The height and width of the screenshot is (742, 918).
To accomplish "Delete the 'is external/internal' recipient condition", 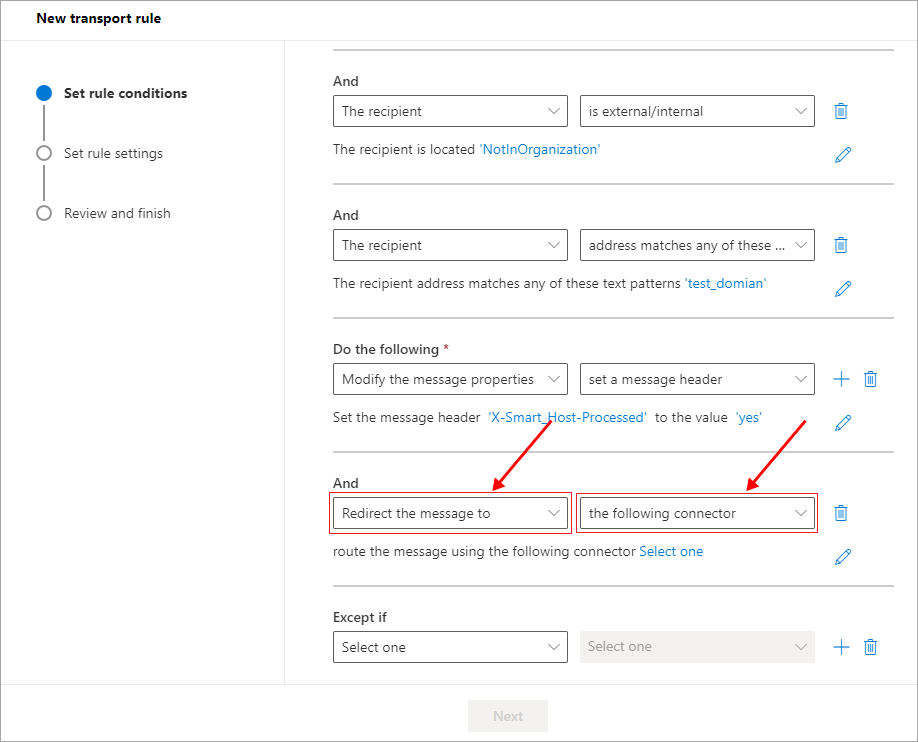I will (841, 112).
